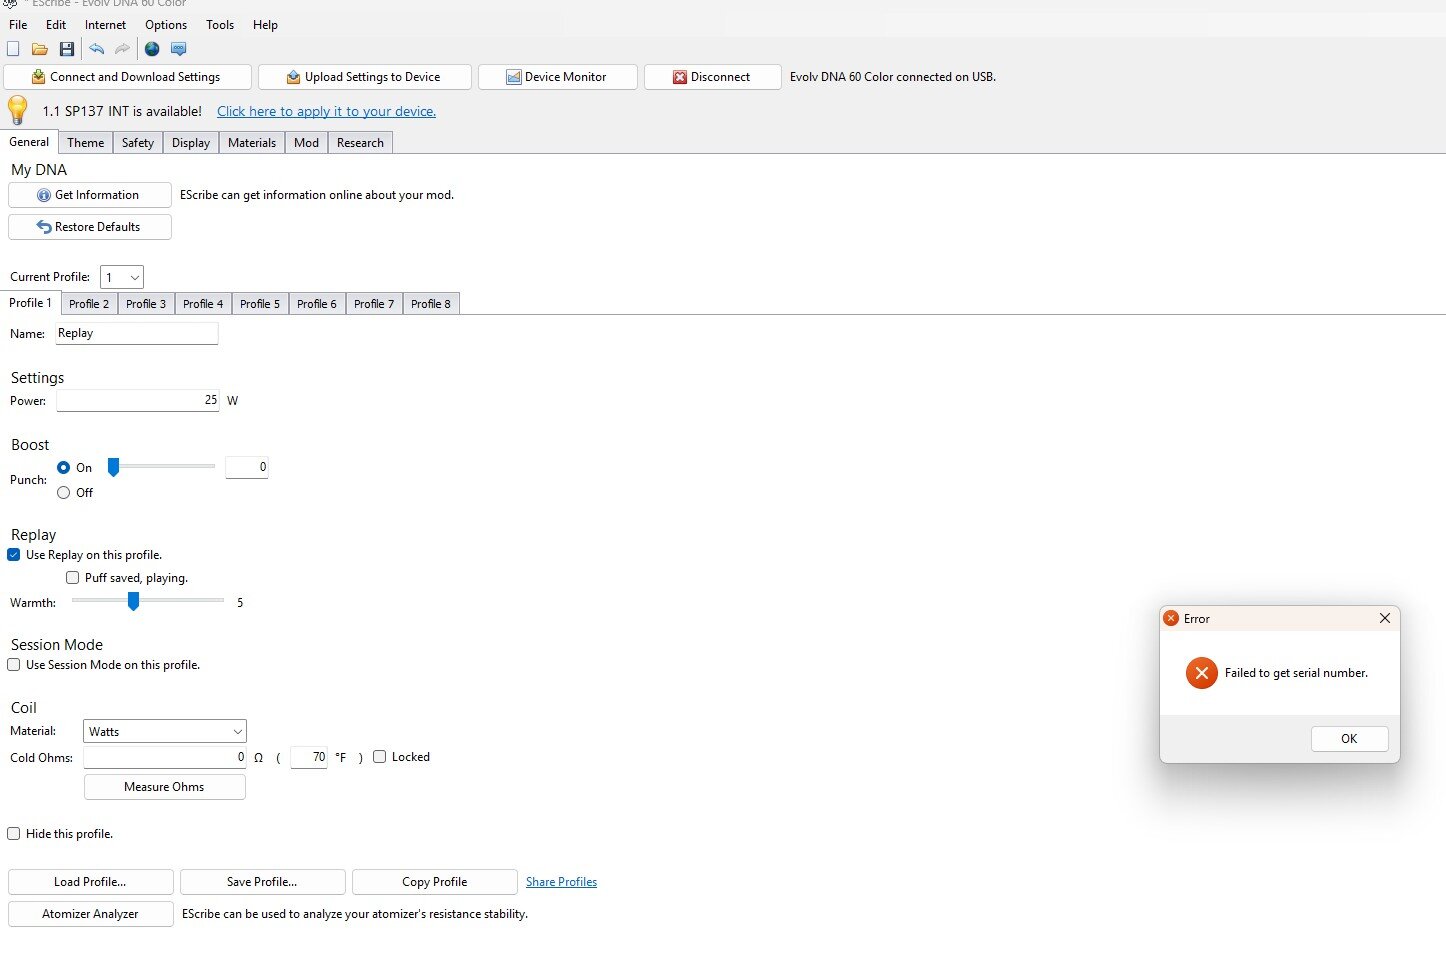
Task: Toggle the Hide this profile checkbox
Action: point(14,834)
